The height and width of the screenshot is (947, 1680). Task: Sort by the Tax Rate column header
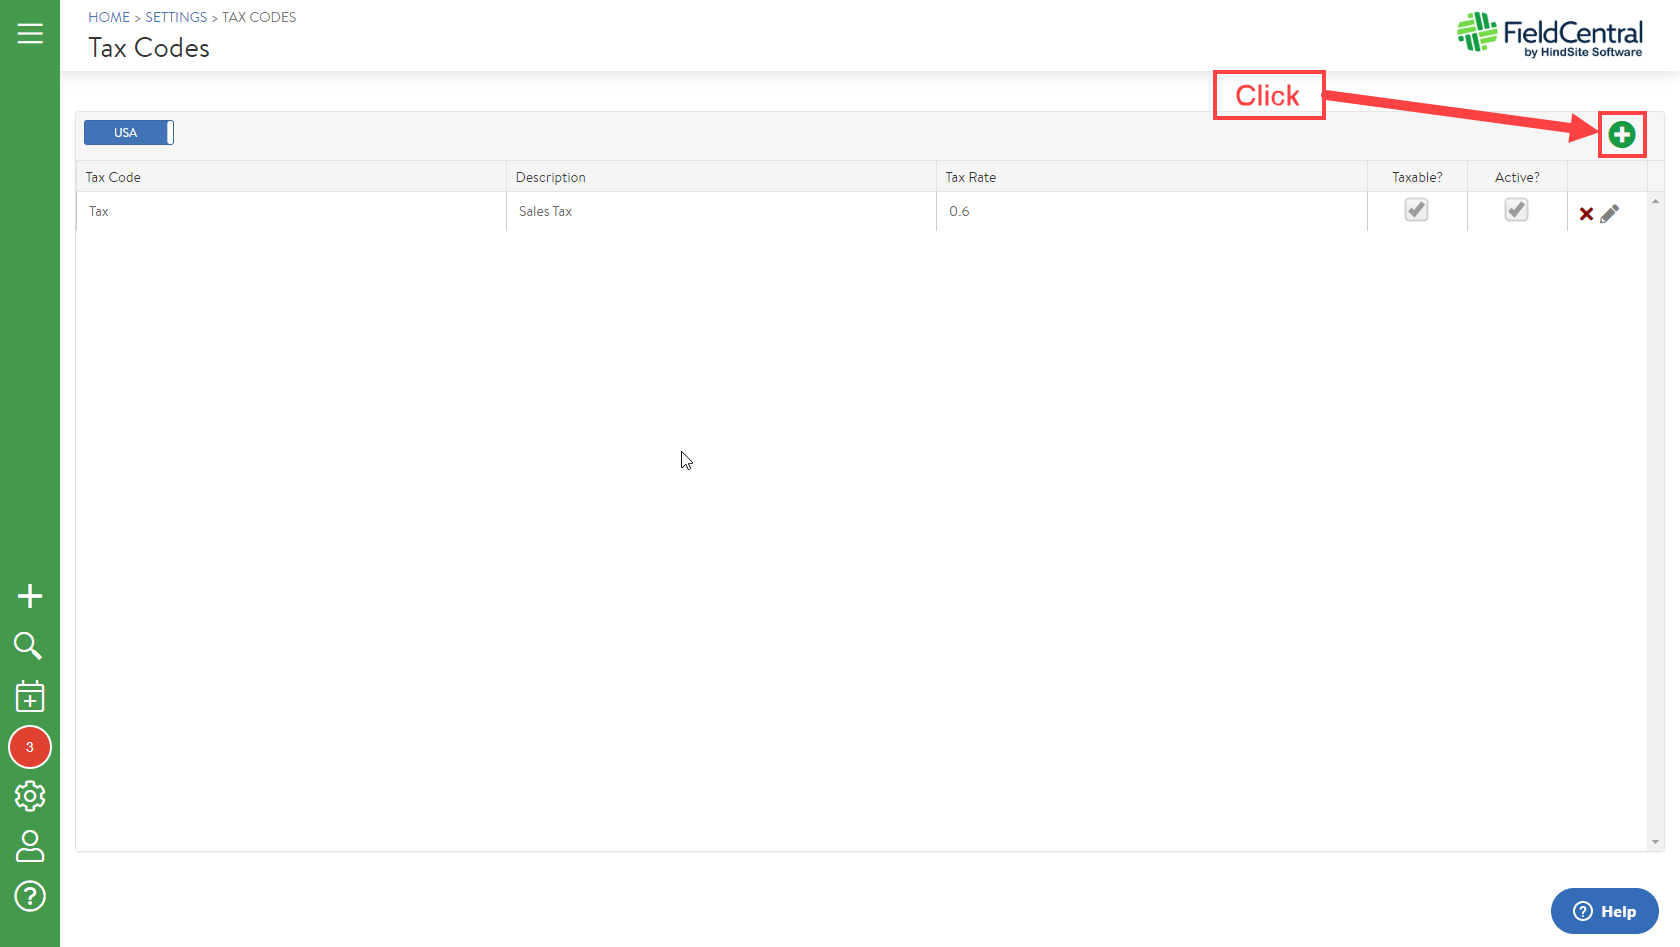(971, 177)
